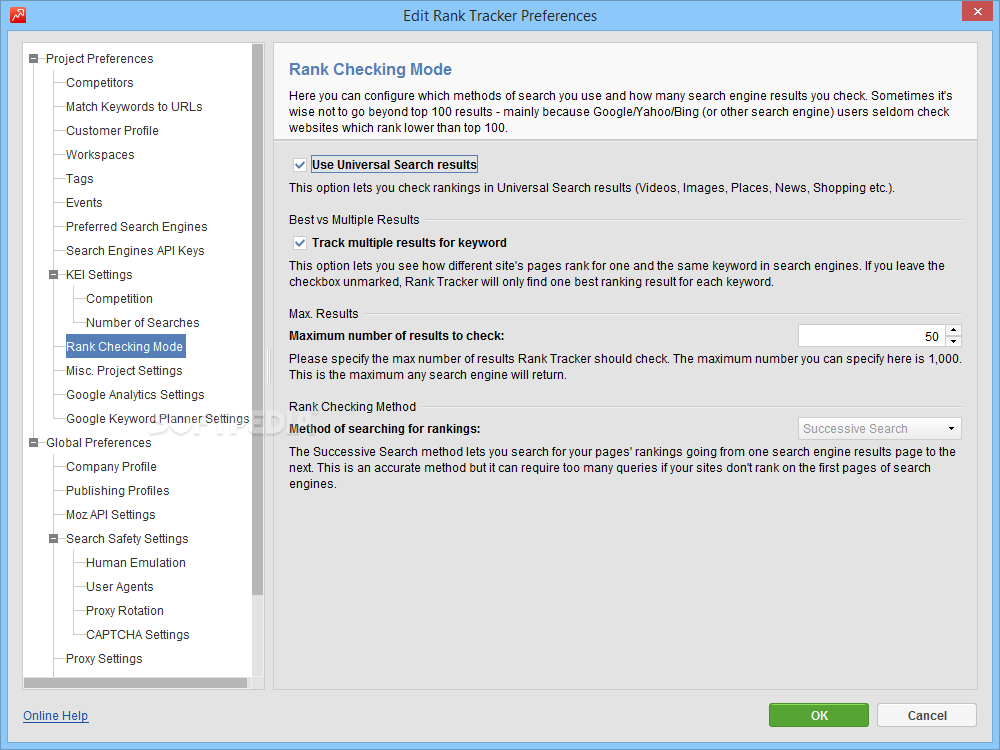This screenshot has height=750, width=1000.
Task: Select Google Analytics Settings
Action: click(135, 395)
